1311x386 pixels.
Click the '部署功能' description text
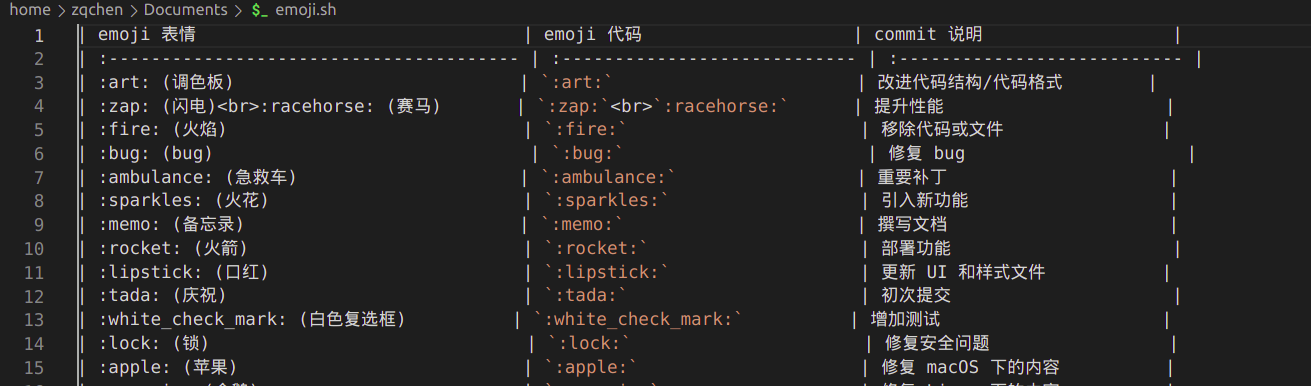(x=916, y=248)
